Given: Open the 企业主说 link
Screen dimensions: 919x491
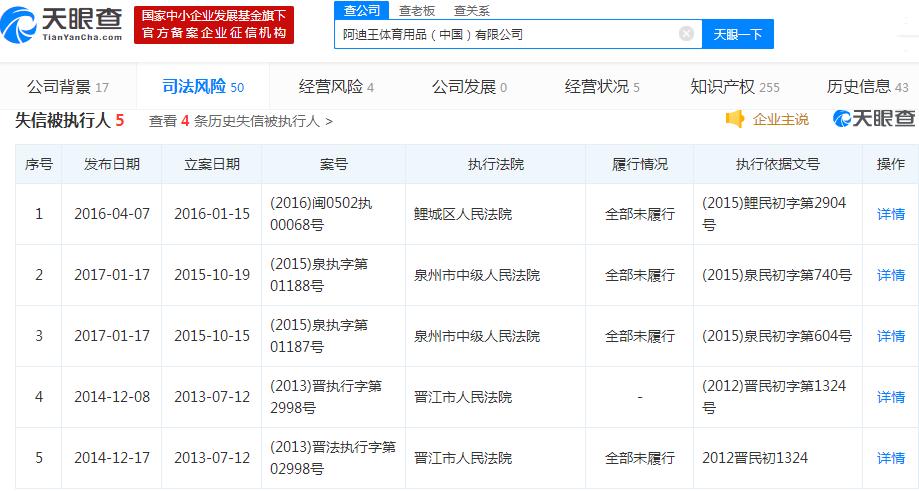Looking at the screenshot, I should [x=780, y=120].
